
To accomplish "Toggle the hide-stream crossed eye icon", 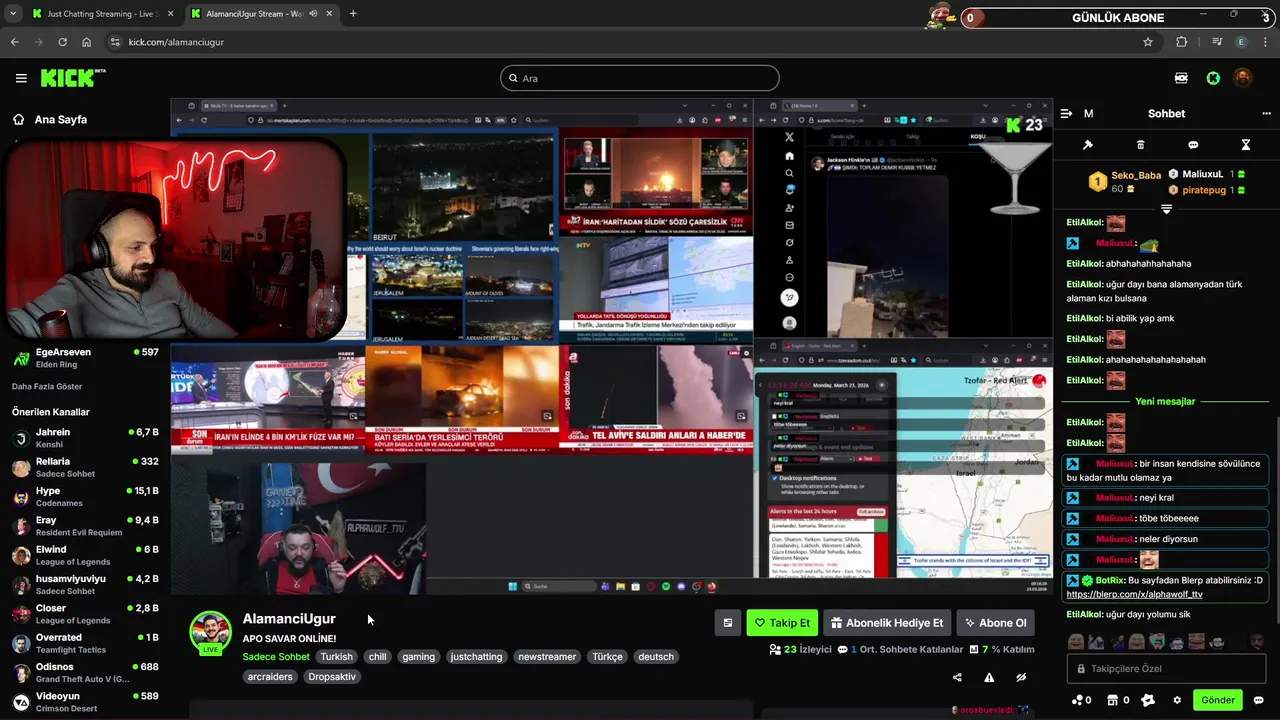I will pos(1021,677).
